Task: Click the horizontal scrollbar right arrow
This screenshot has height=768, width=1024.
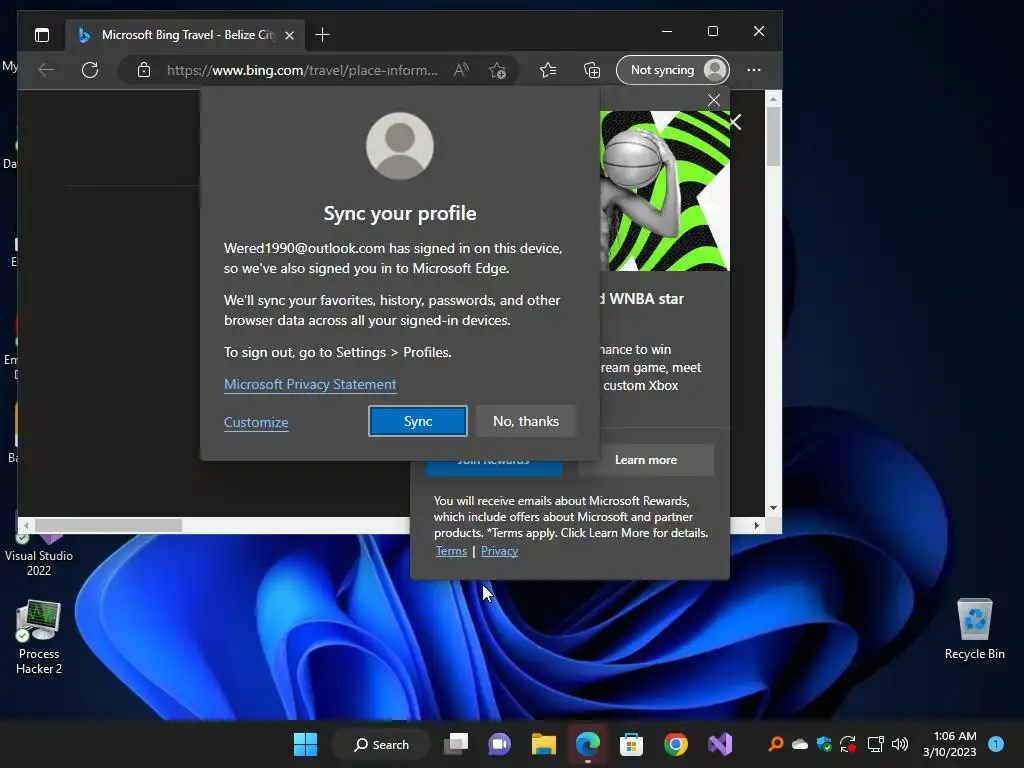Action: click(x=757, y=525)
